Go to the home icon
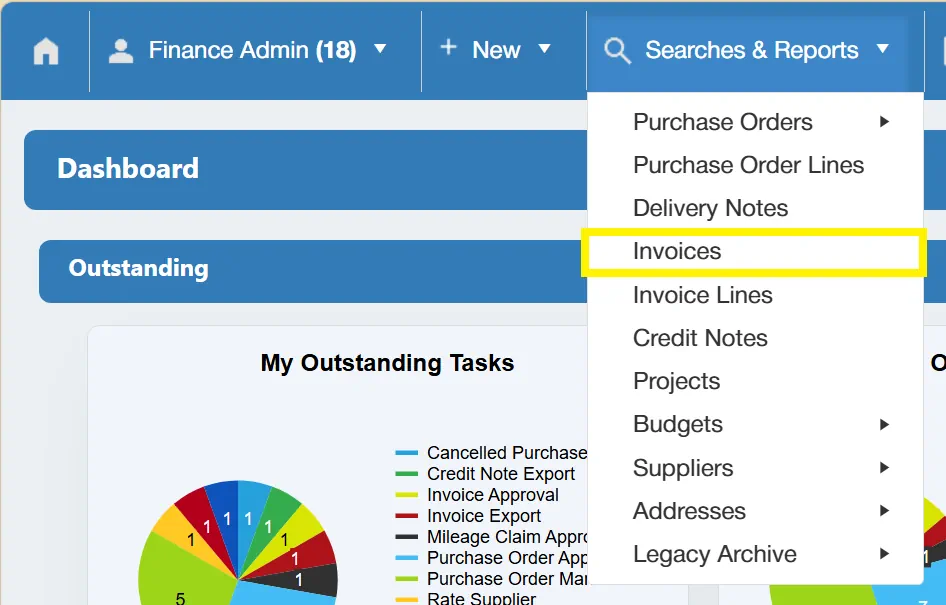The height and width of the screenshot is (605, 946). pos(46,51)
